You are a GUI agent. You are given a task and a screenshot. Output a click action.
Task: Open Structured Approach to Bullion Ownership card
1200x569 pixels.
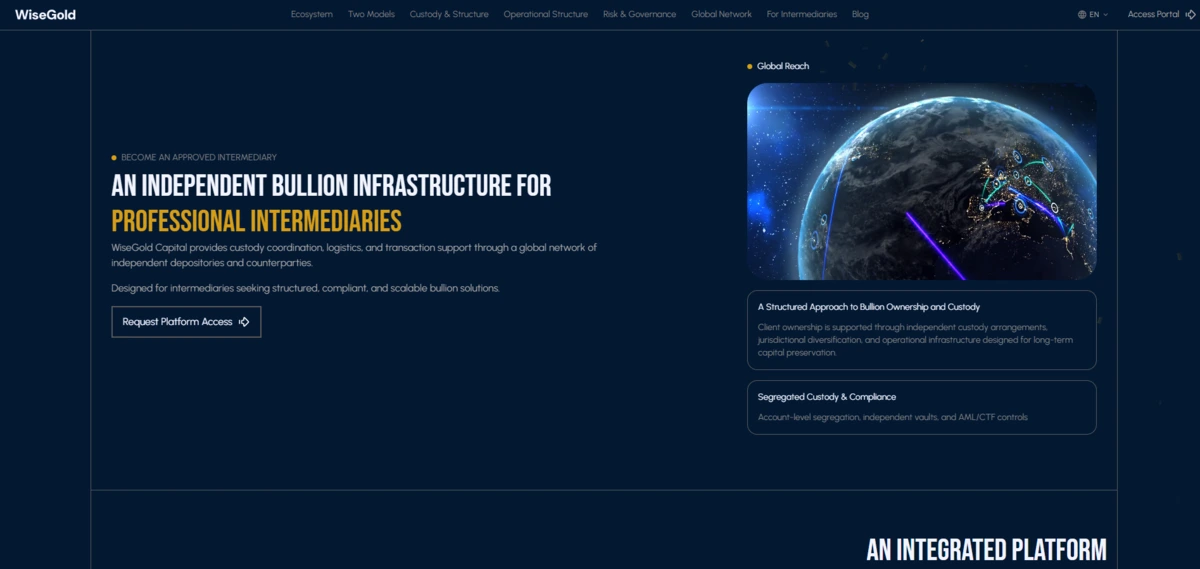[921, 330]
